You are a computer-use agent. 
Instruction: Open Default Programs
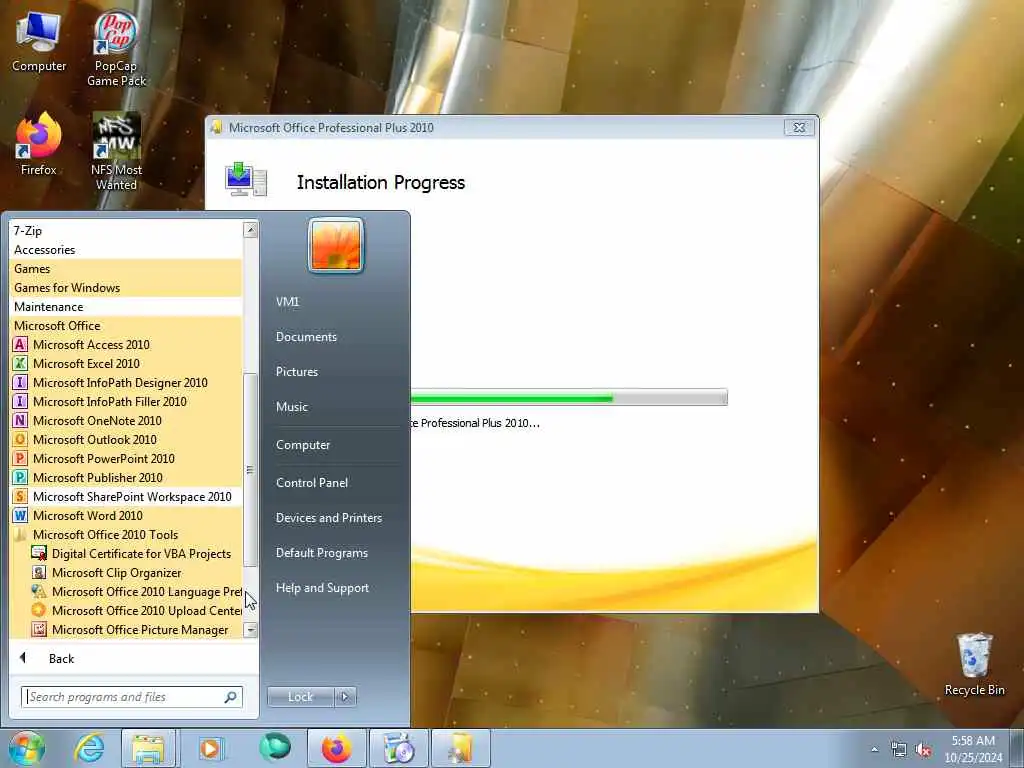(321, 552)
